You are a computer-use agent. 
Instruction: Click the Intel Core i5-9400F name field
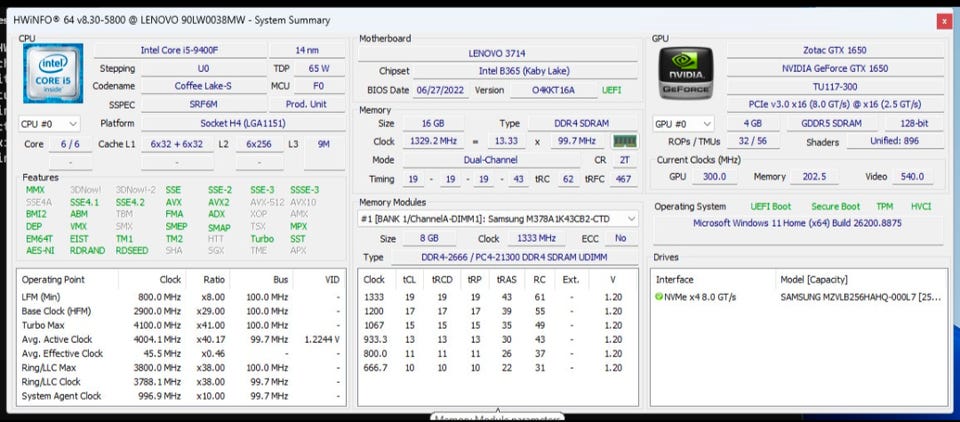coord(179,50)
